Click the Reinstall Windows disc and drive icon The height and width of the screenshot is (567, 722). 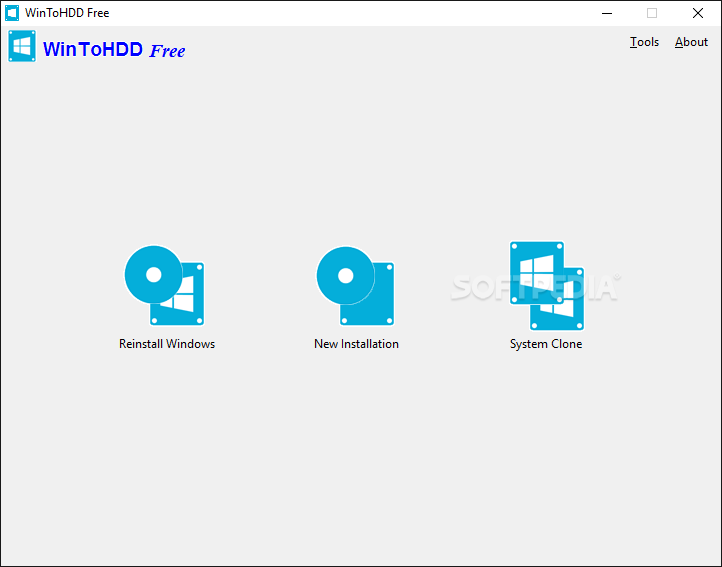[x=164, y=286]
